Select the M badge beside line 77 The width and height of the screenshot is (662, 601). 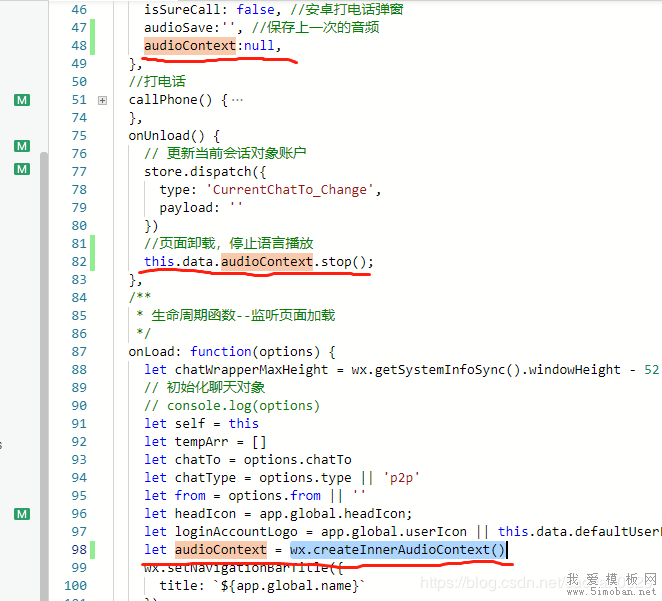coord(22,169)
